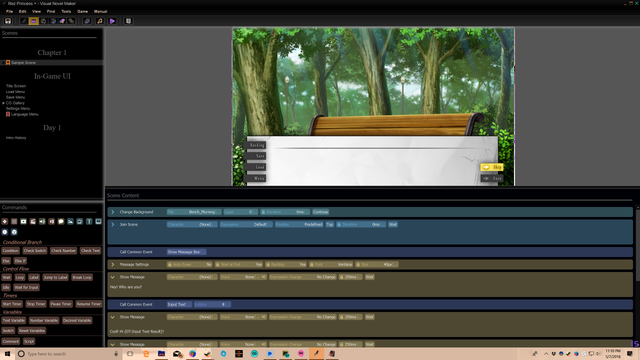Screen dimensions: 640x360
Task: Open the View menu
Action: (36, 11)
